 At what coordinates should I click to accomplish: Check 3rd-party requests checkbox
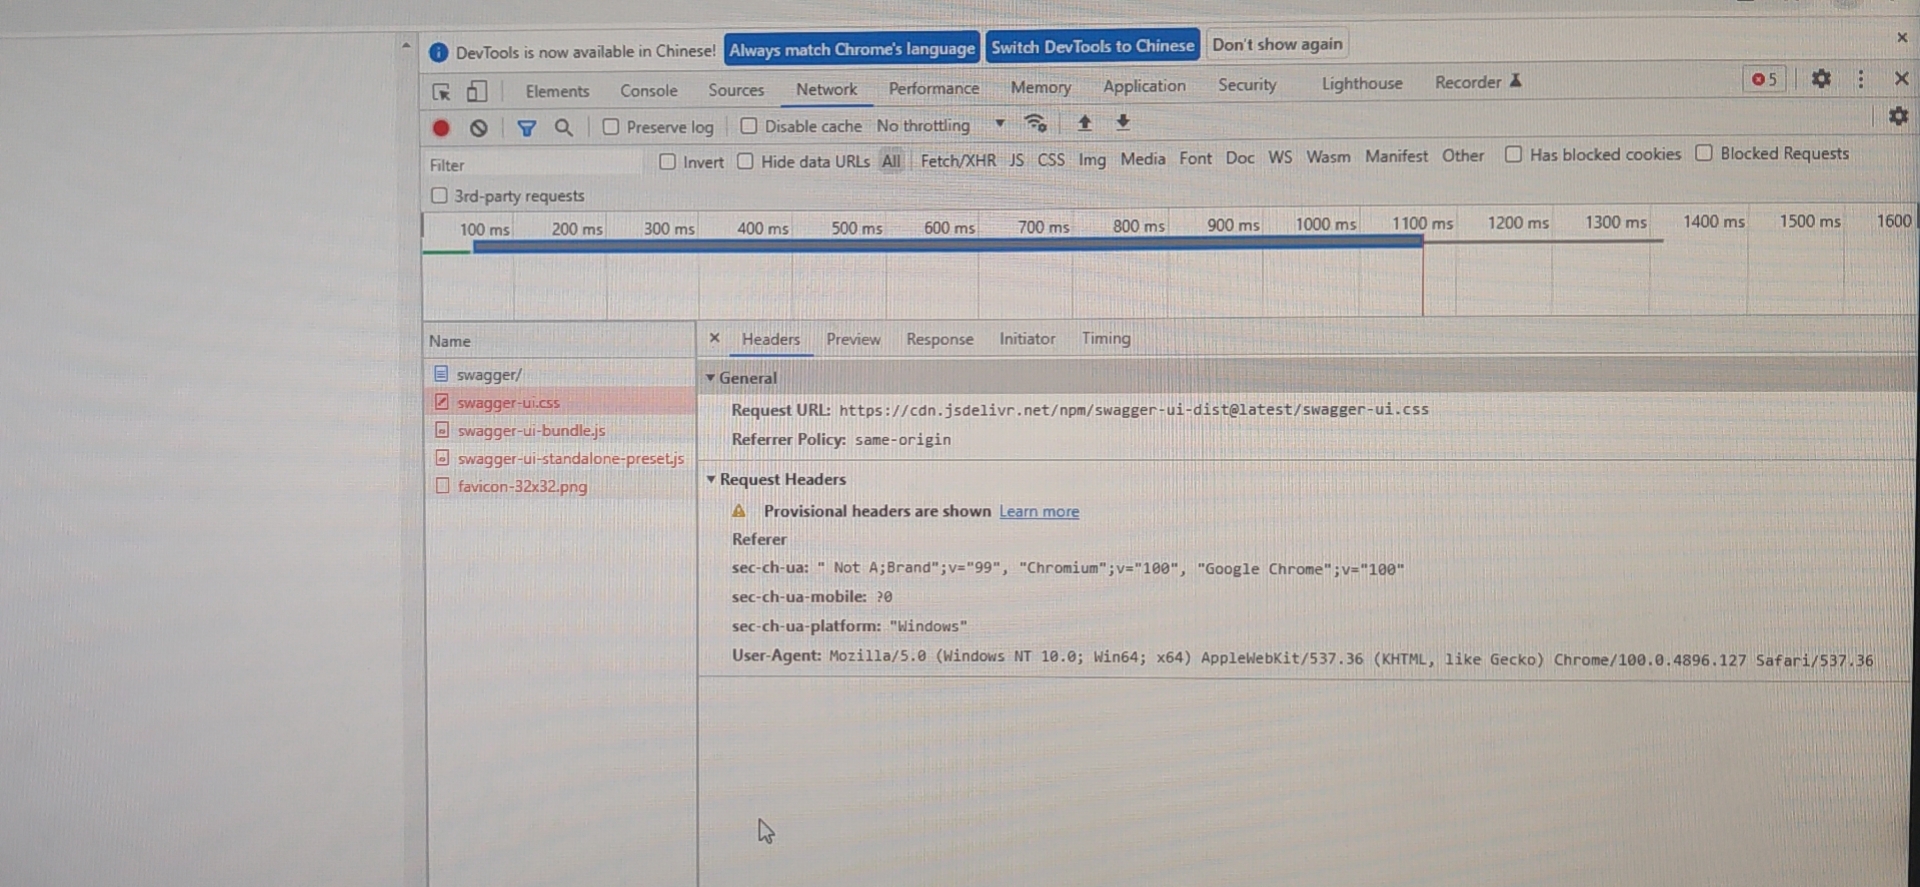(x=439, y=195)
